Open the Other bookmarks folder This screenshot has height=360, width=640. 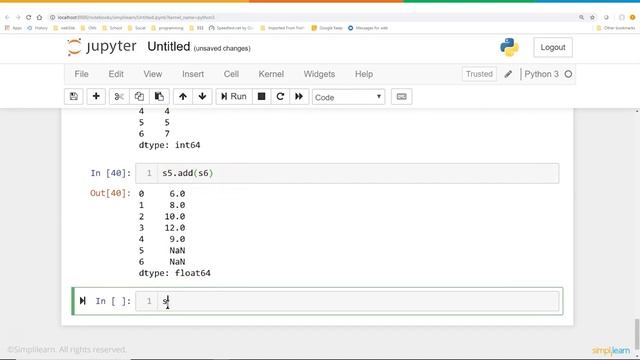(x=616, y=28)
